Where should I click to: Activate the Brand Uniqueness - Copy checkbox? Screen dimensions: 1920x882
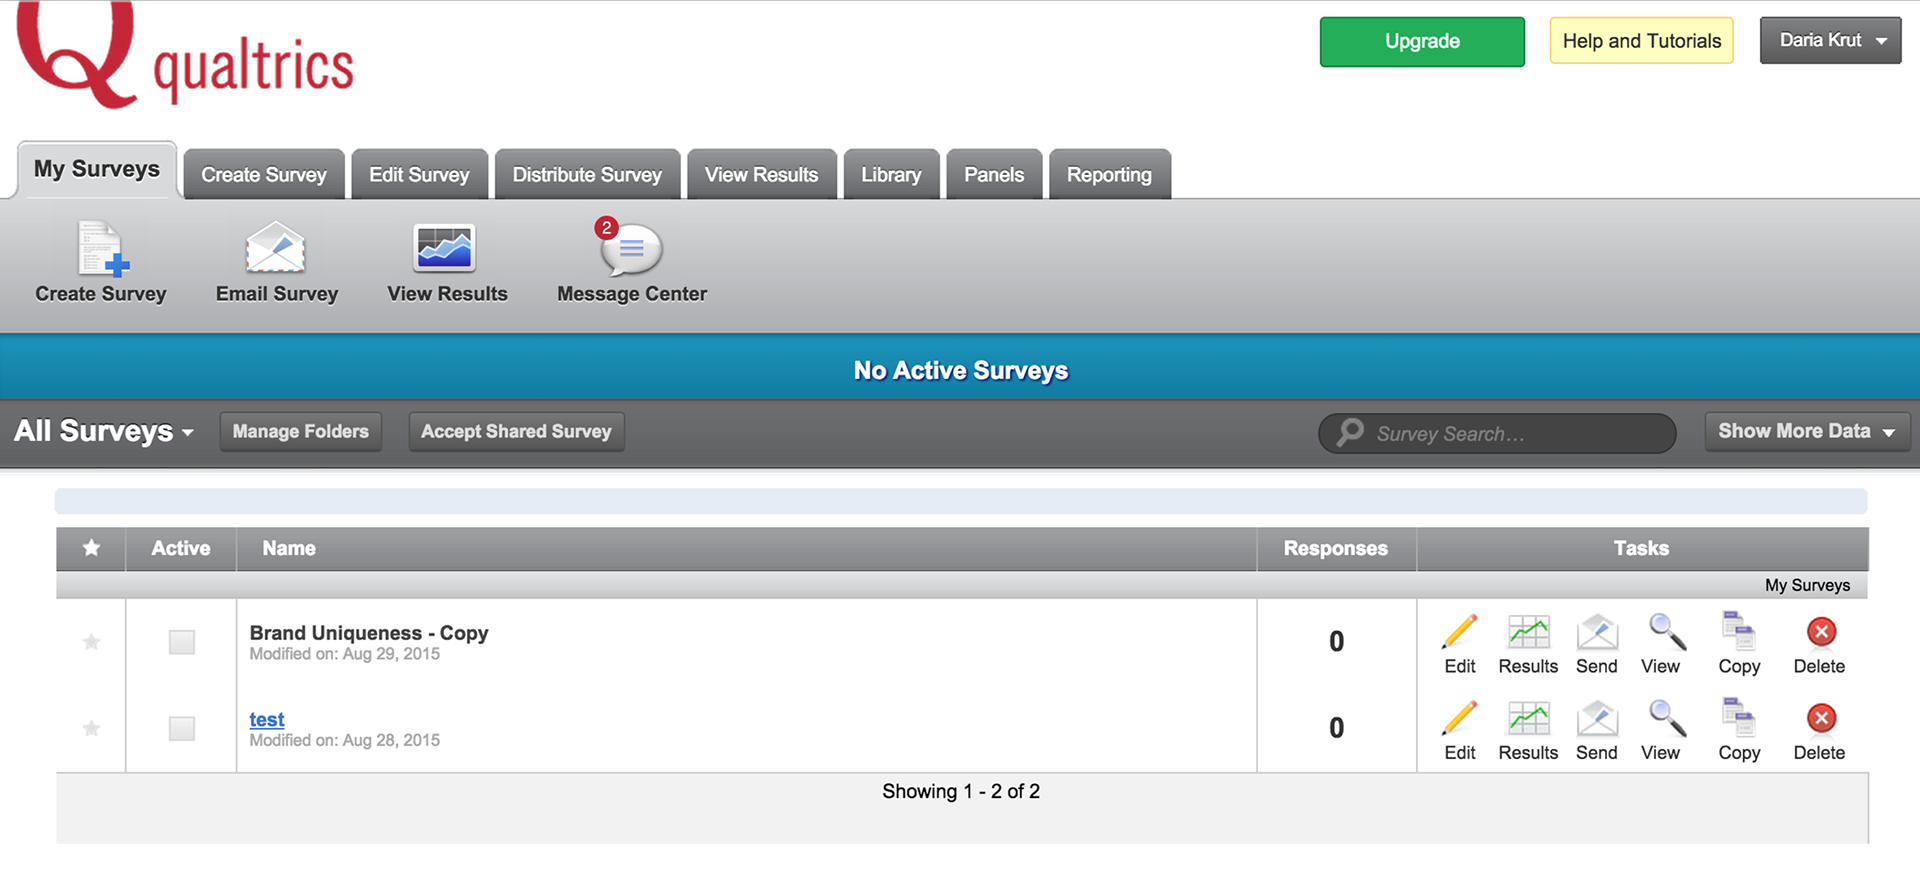tap(182, 642)
